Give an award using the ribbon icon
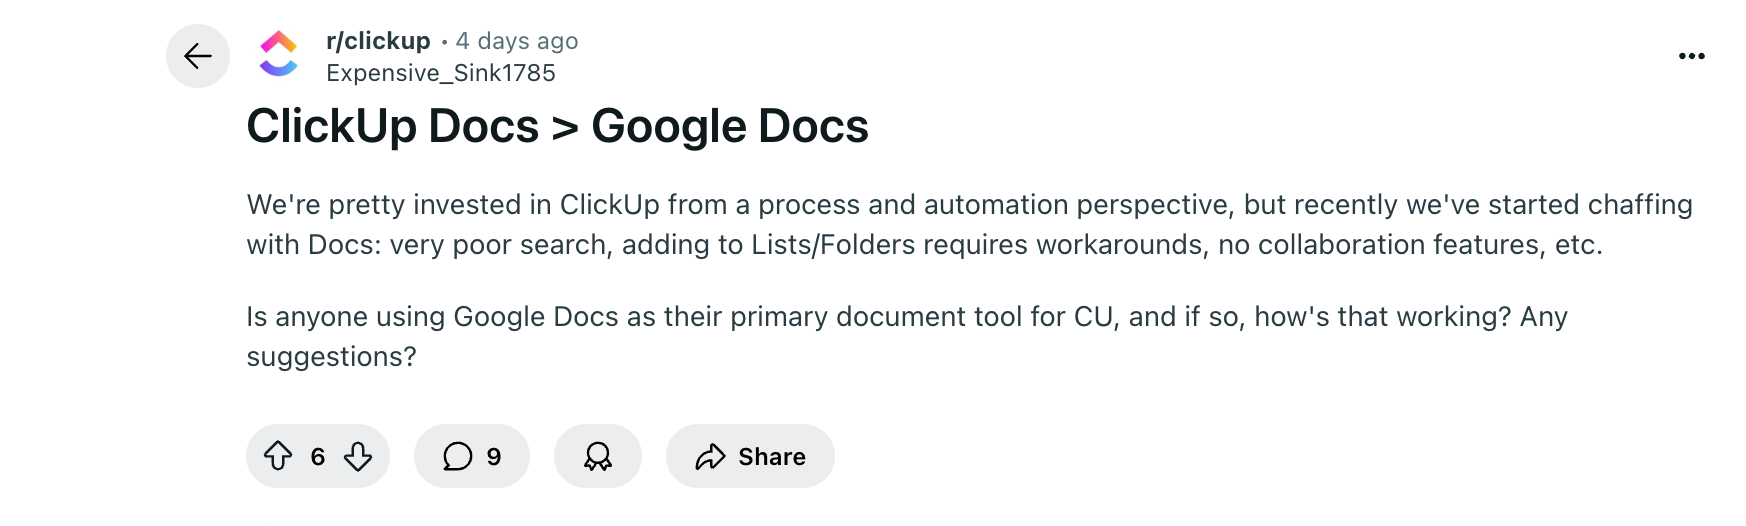The width and height of the screenshot is (1746, 526). click(598, 456)
